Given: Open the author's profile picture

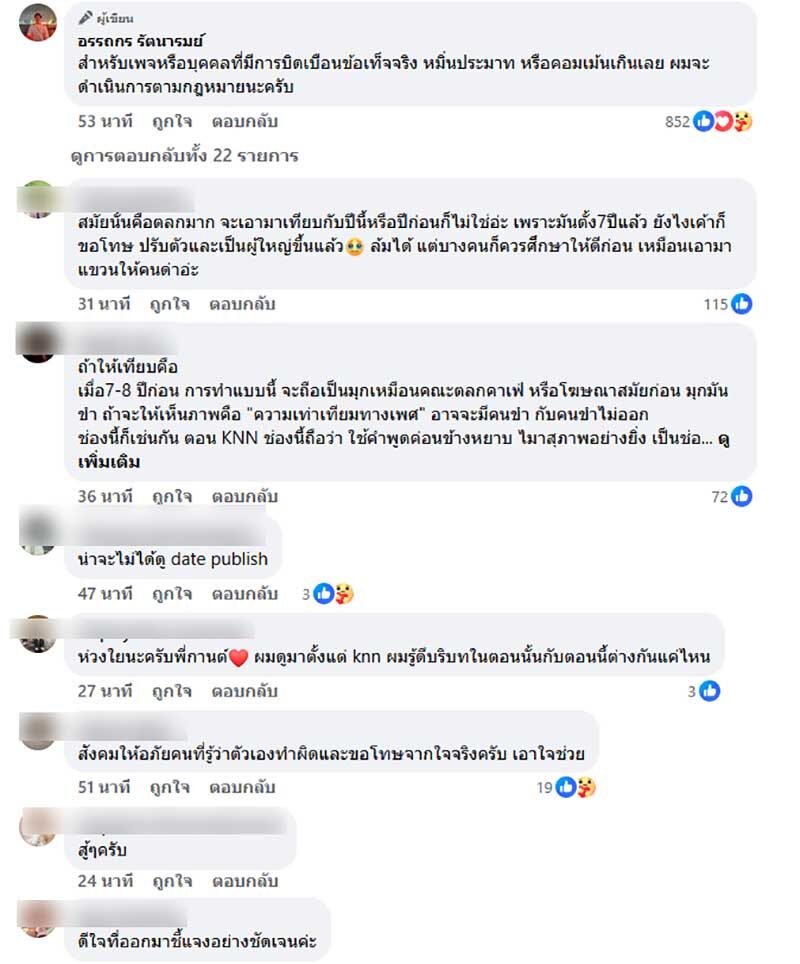Looking at the screenshot, I should tap(38, 22).
